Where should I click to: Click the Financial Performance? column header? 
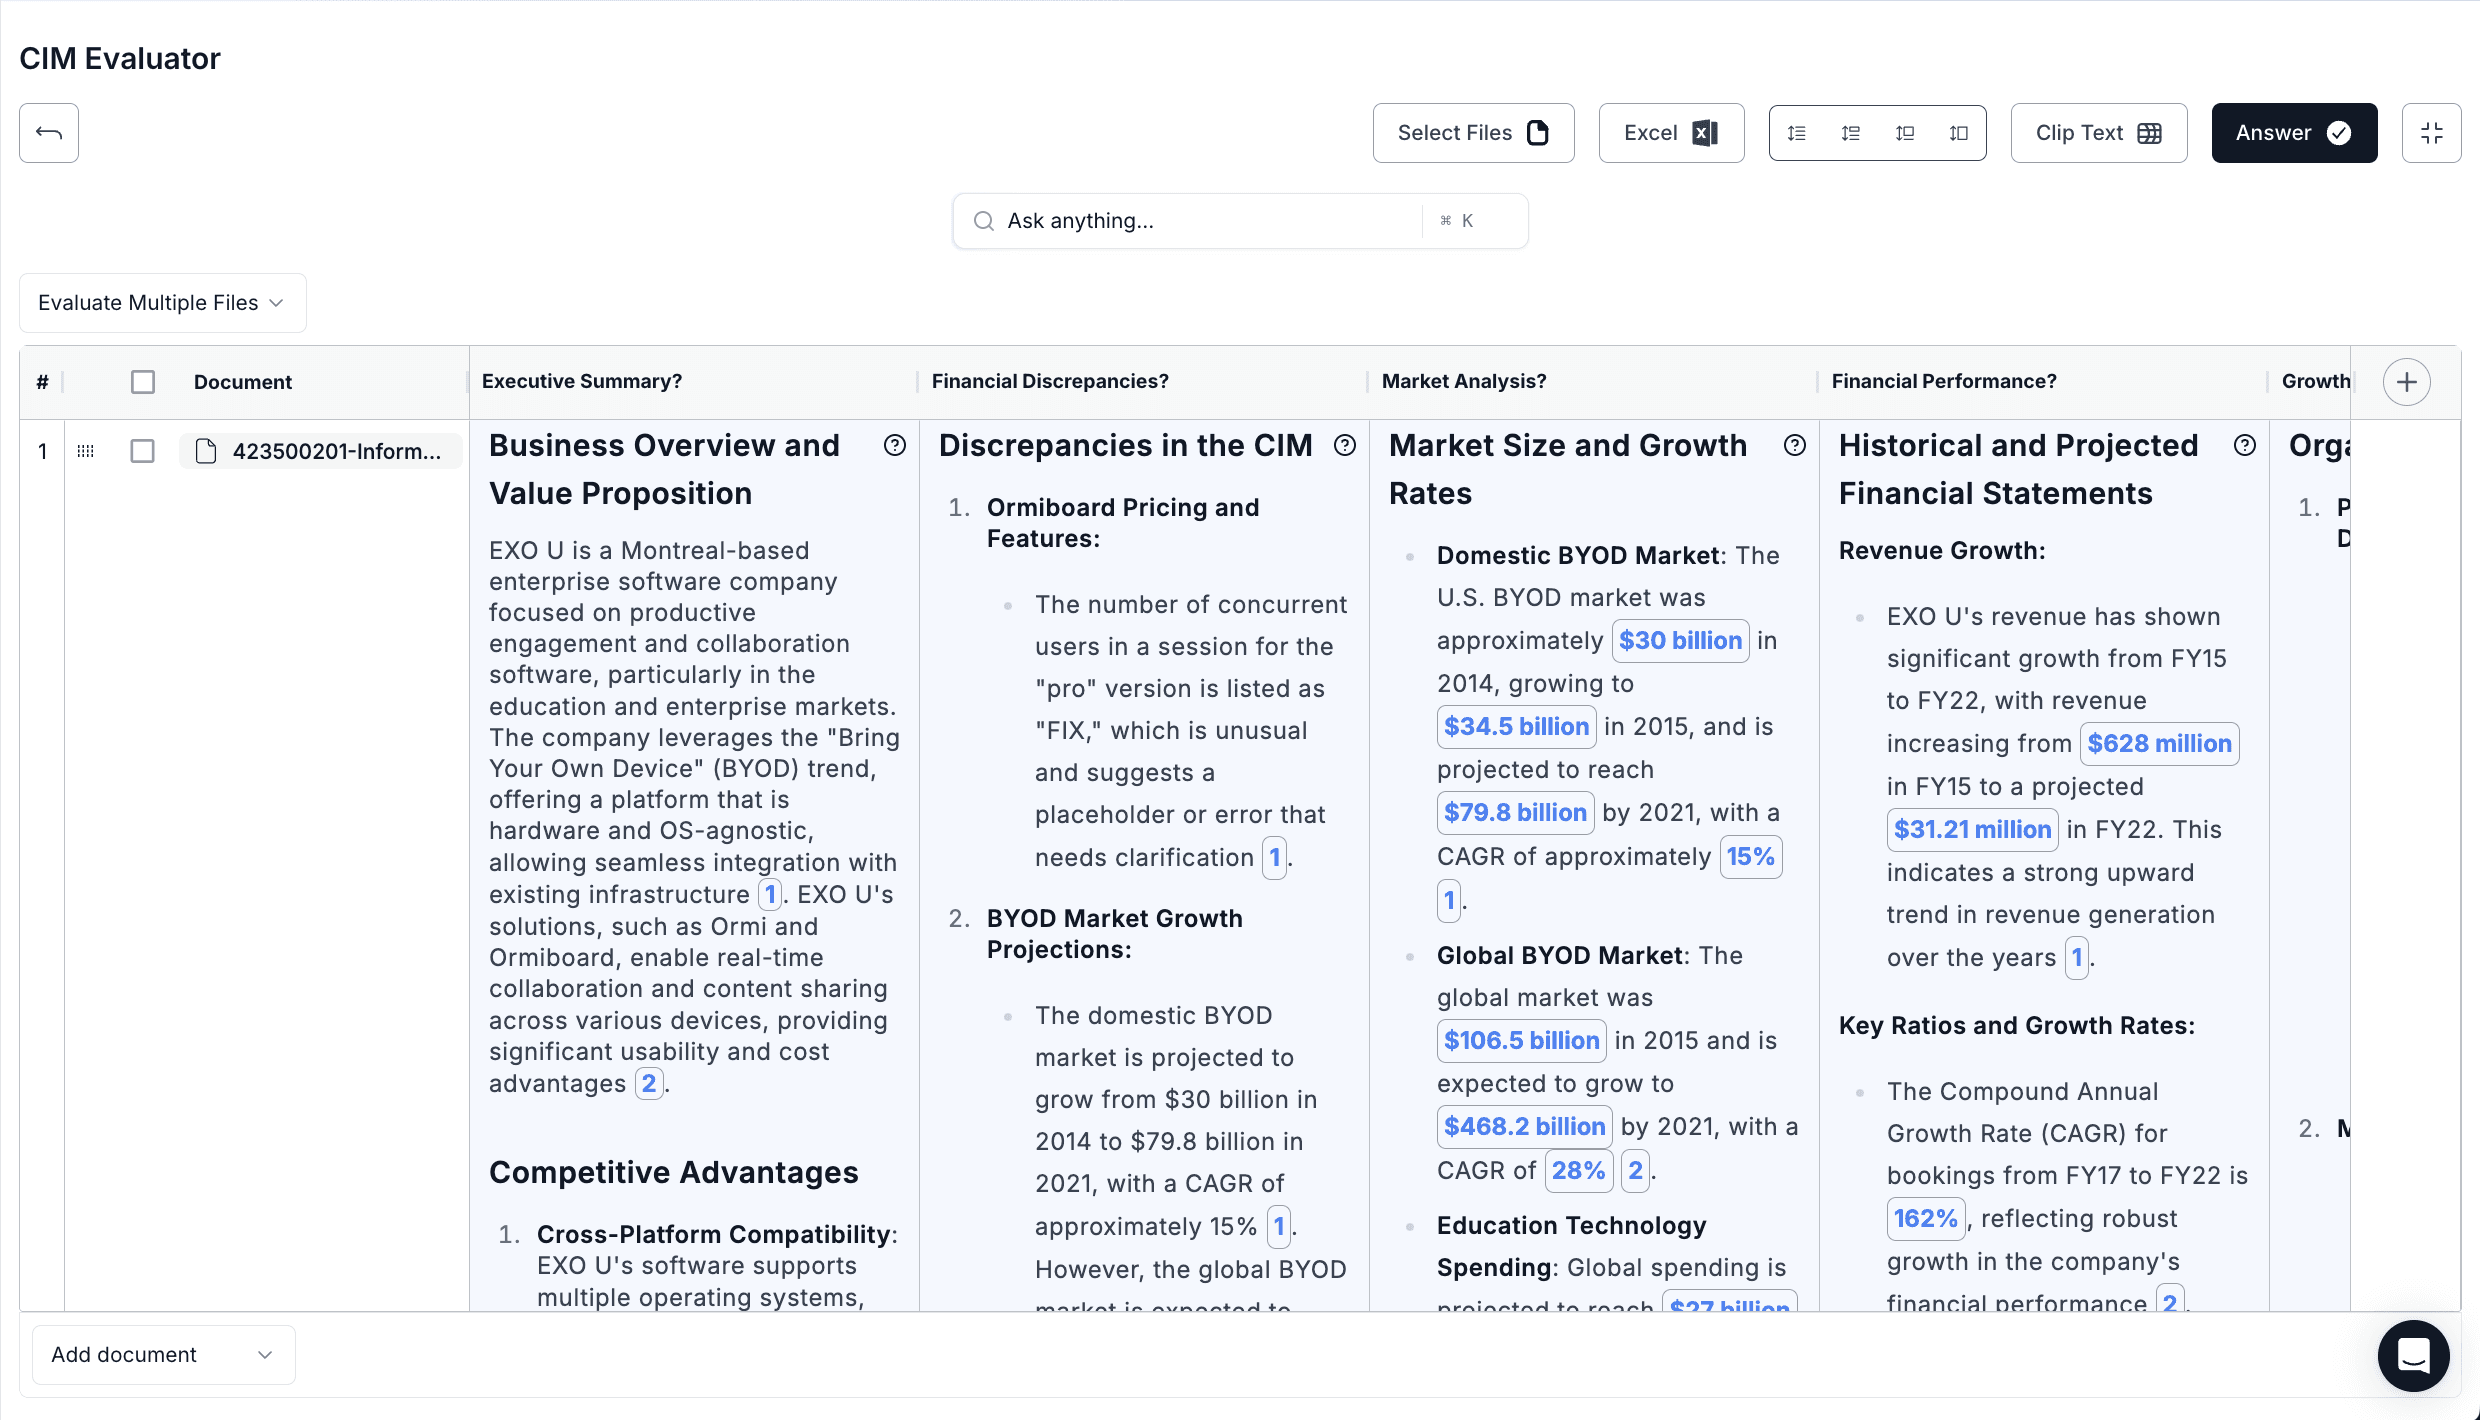(x=1944, y=381)
